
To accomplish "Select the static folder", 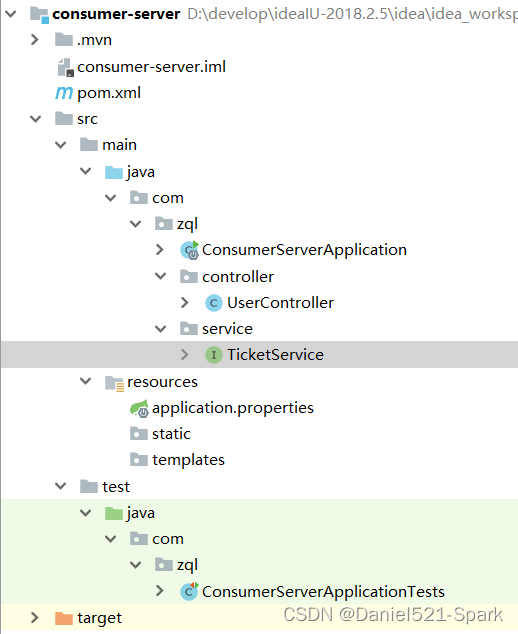I will coord(160,434).
